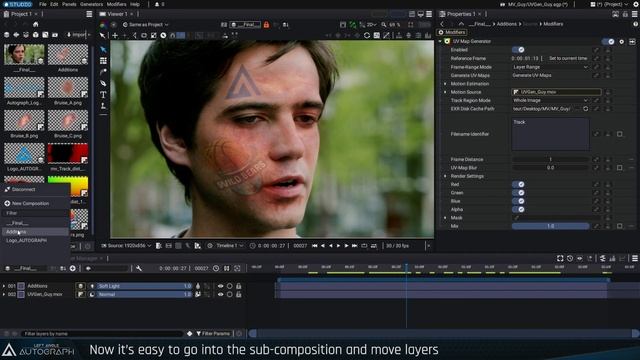Adjust the Soft Light opacity slider on Additions
This screenshot has width=640, height=360.
click(144, 286)
